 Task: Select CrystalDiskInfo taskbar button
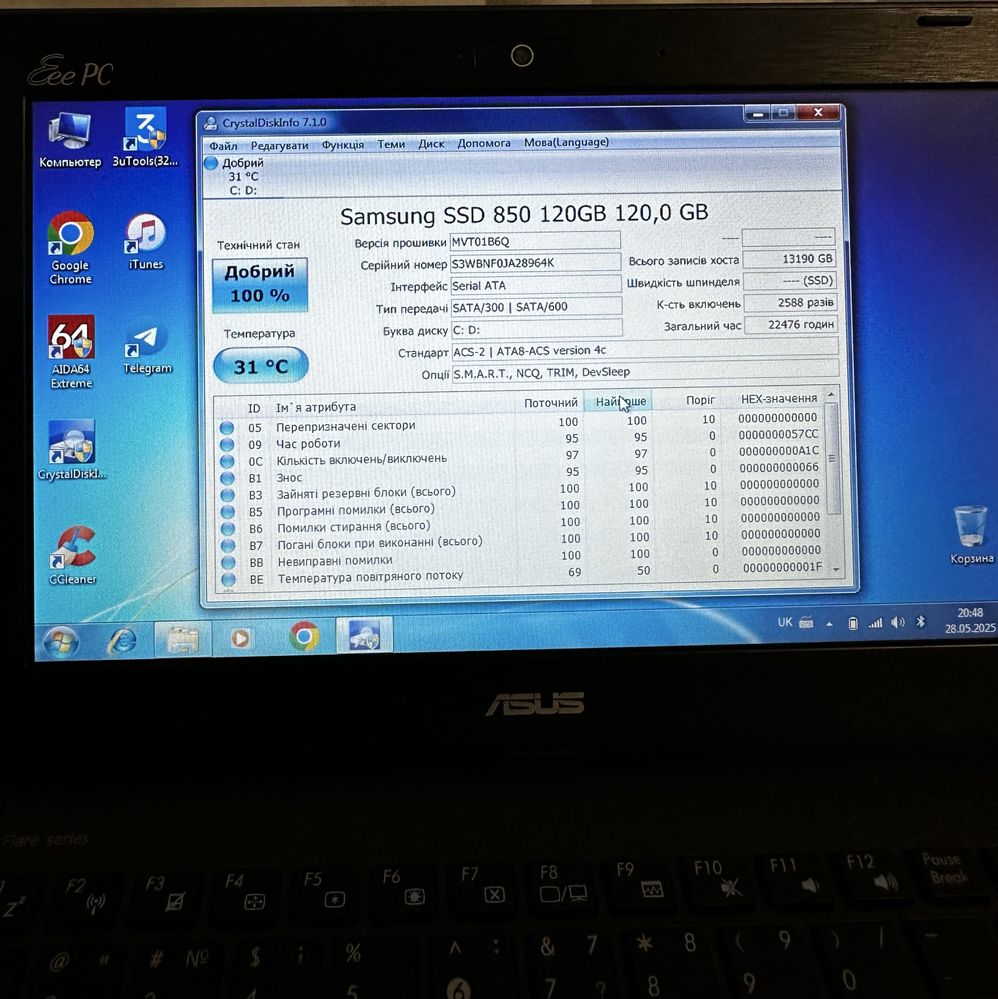pos(365,635)
